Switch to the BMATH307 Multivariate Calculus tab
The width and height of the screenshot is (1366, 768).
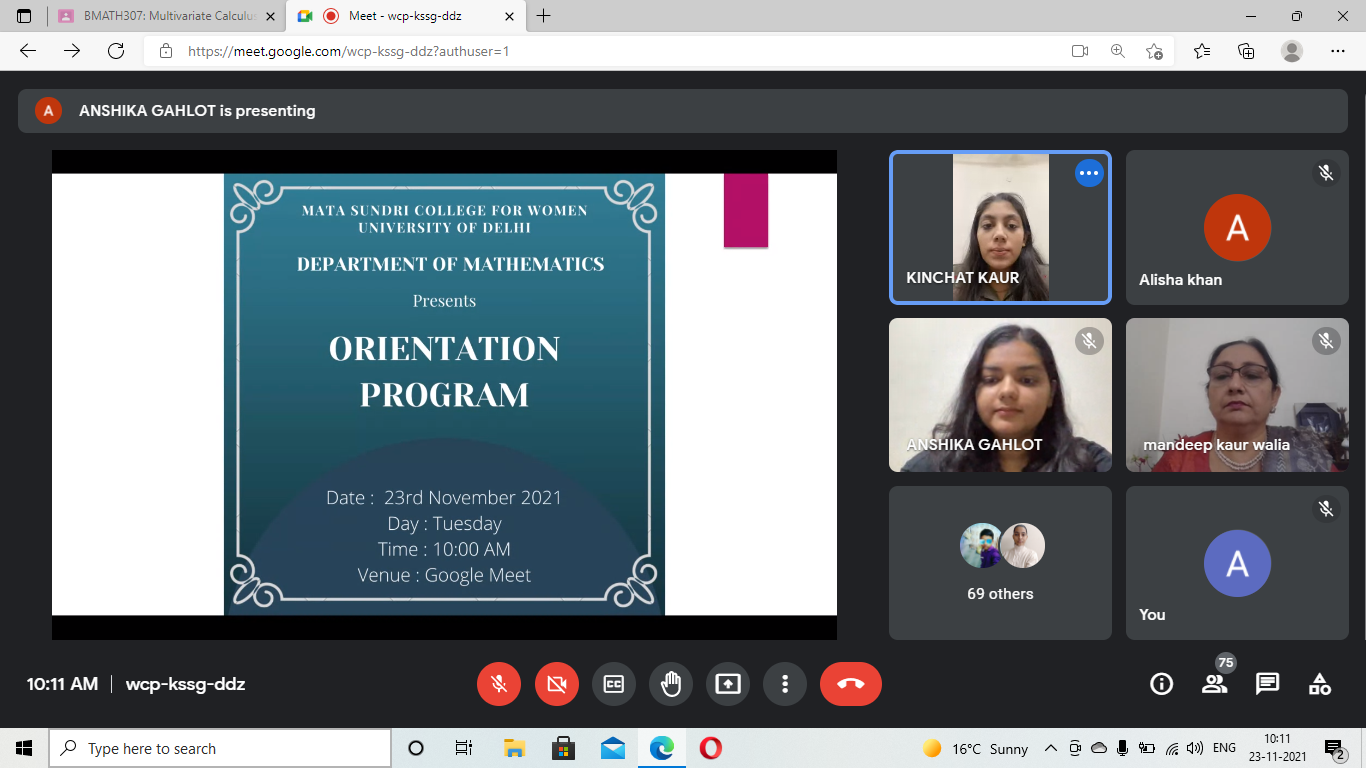pos(158,17)
